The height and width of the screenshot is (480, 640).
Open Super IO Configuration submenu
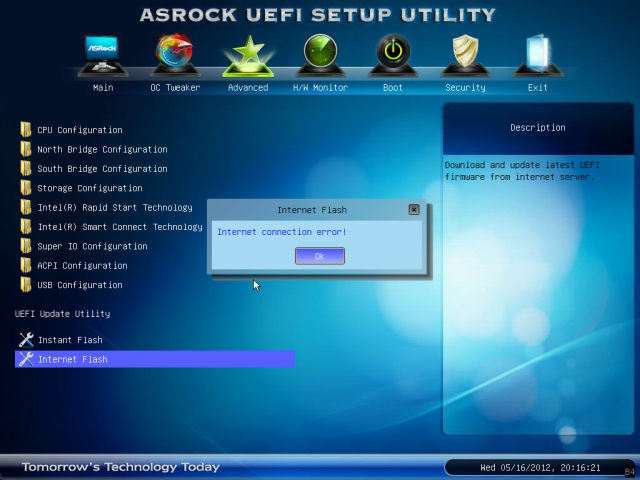(92, 246)
